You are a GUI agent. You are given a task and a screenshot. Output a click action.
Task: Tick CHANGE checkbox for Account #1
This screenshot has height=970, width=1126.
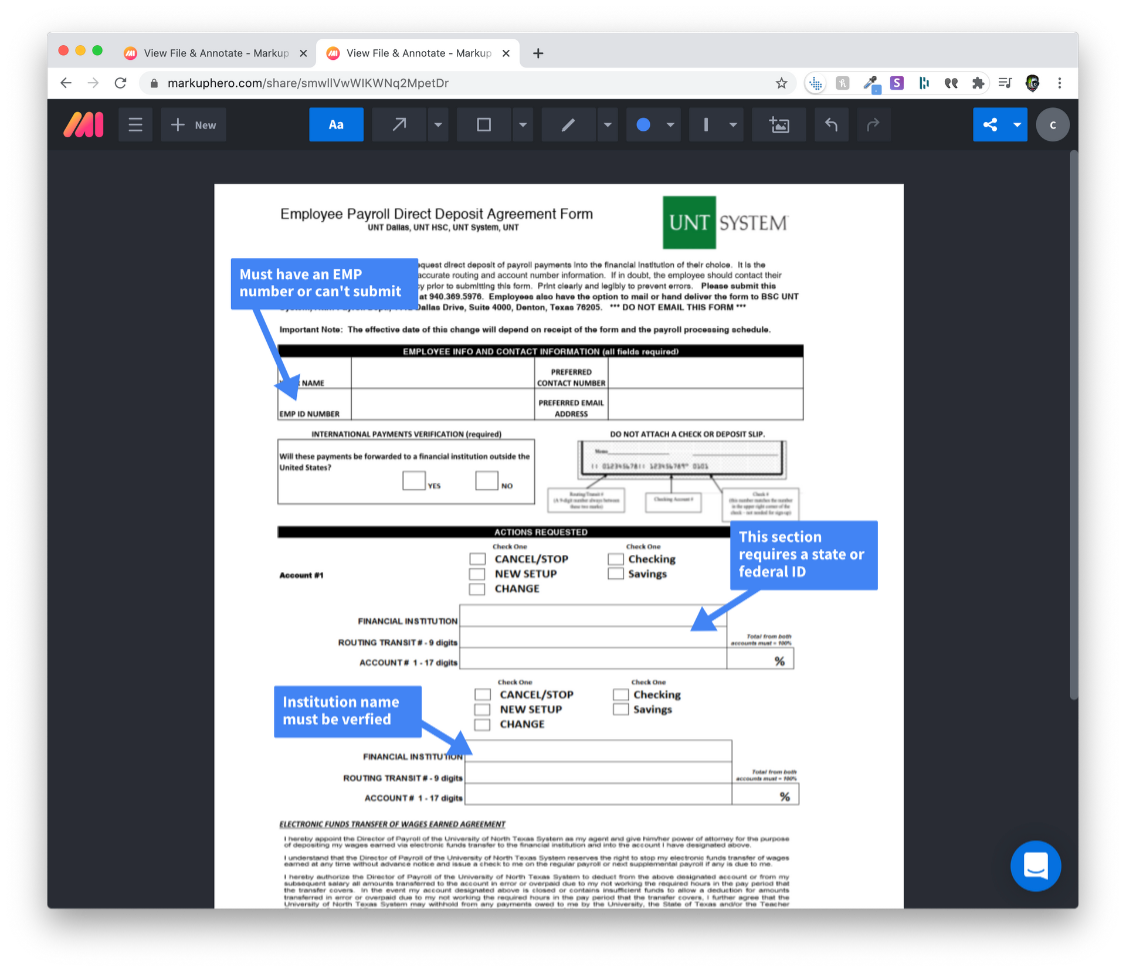click(478, 589)
